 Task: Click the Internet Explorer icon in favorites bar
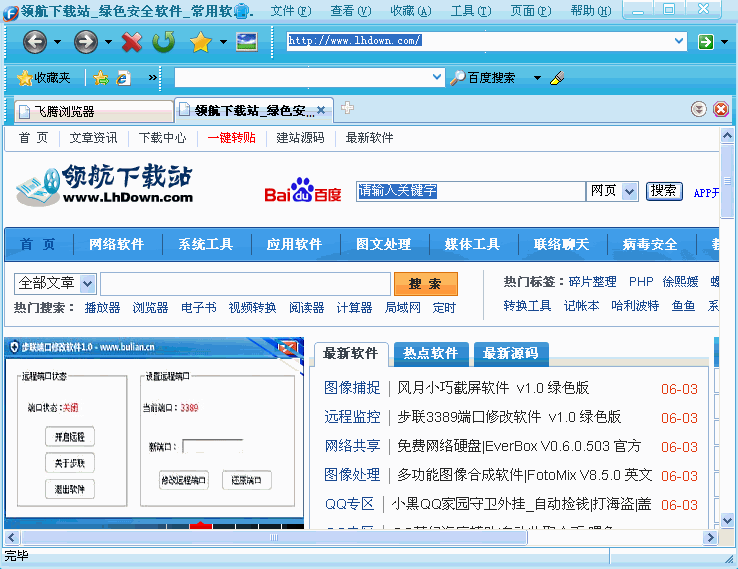click(123, 78)
